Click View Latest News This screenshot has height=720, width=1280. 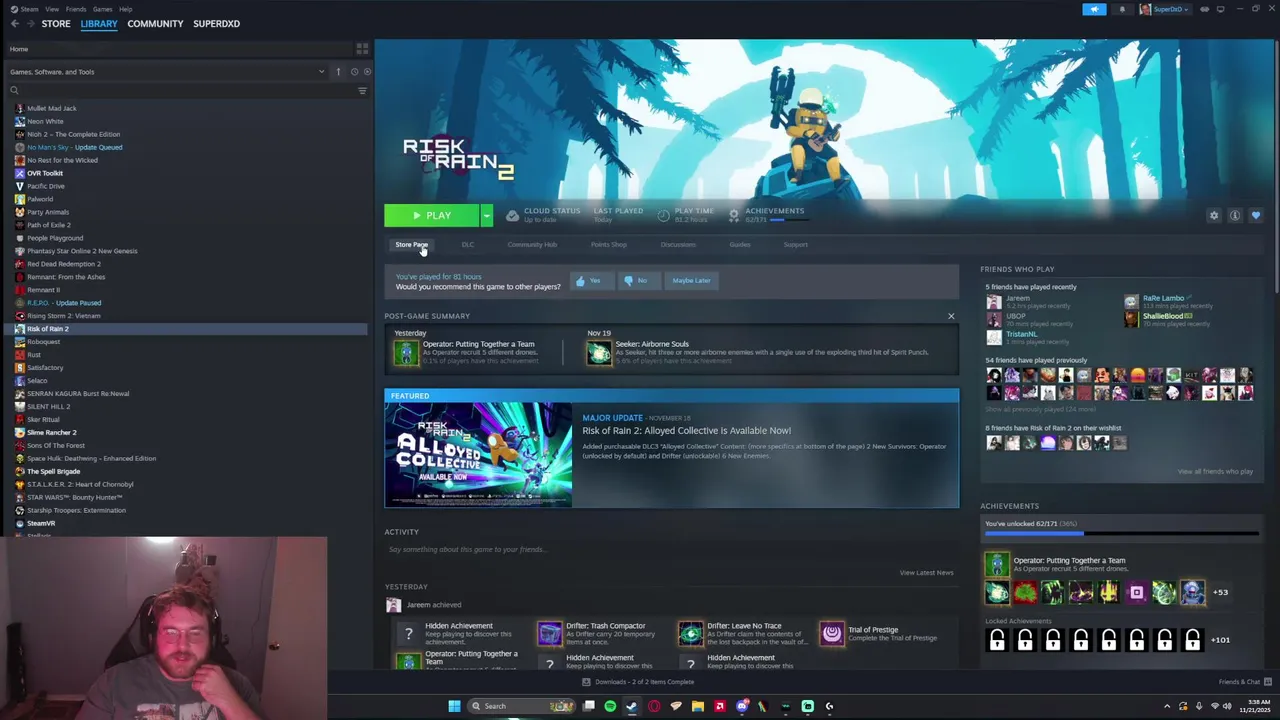pyautogui.click(x=926, y=572)
